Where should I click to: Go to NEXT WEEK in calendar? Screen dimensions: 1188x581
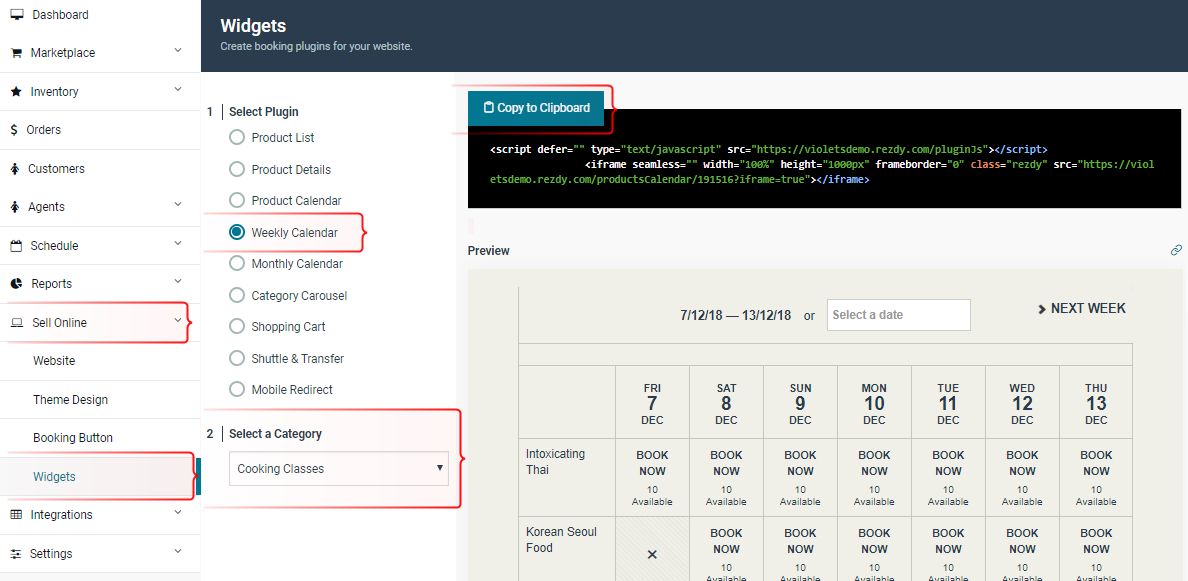point(1081,309)
